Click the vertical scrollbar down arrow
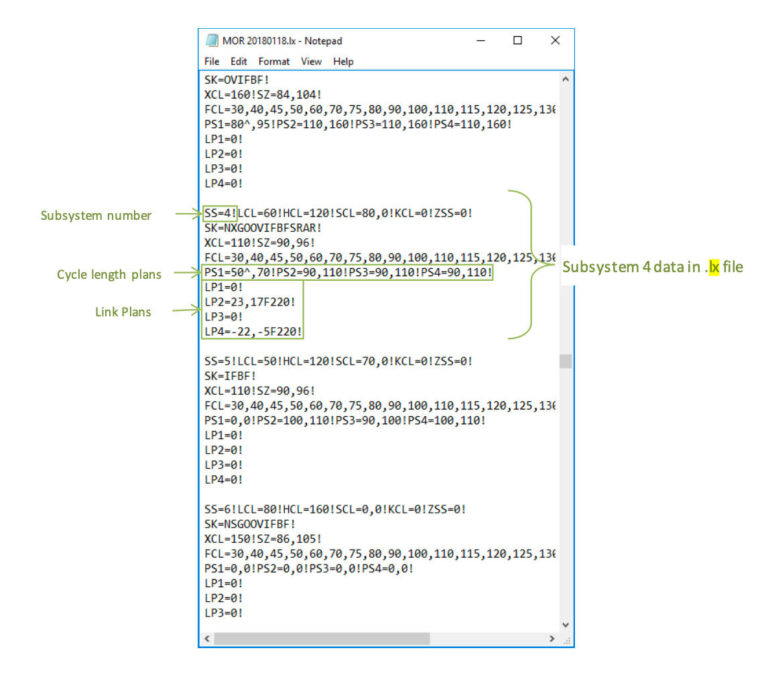The image size is (768, 689). (566, 623)
